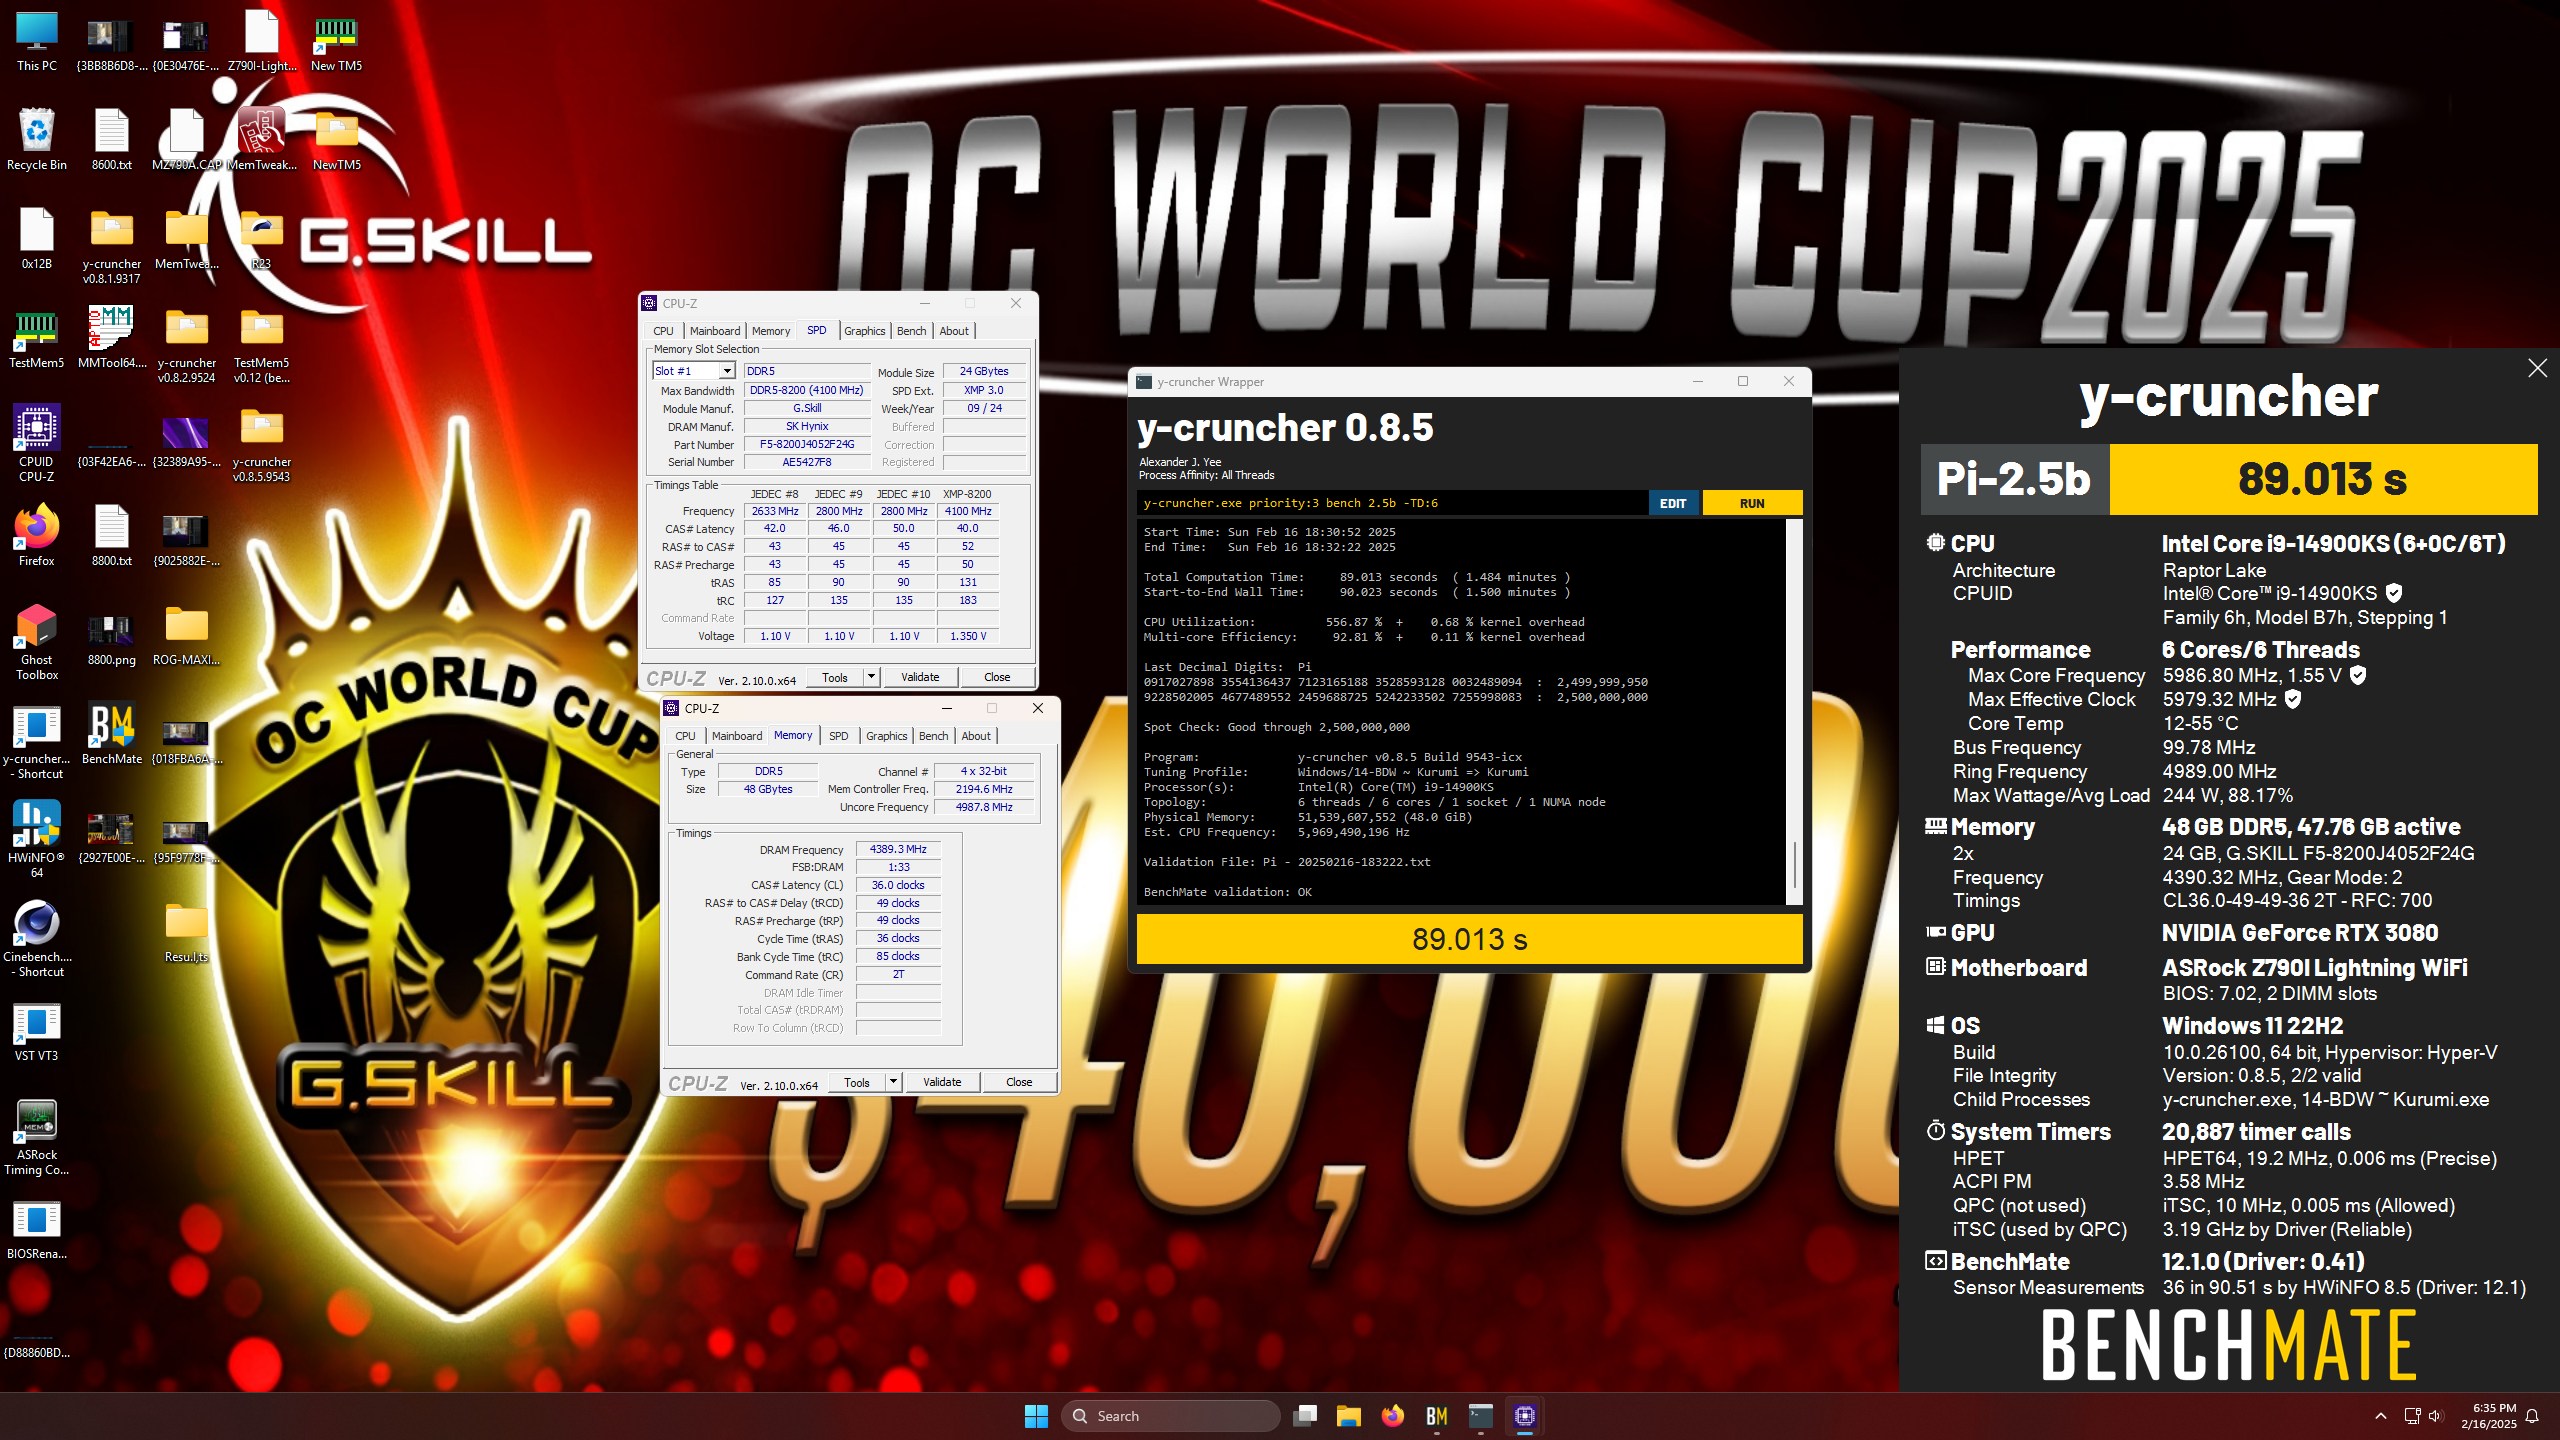This screenshot has width=2560, height=1440.
Task: Click the Part Number F5-8200J4052F24G field
Action: 807,444
